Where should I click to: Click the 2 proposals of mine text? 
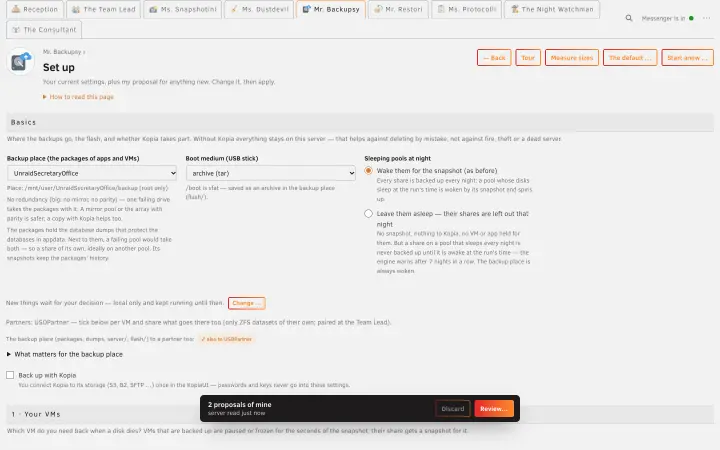239,405
